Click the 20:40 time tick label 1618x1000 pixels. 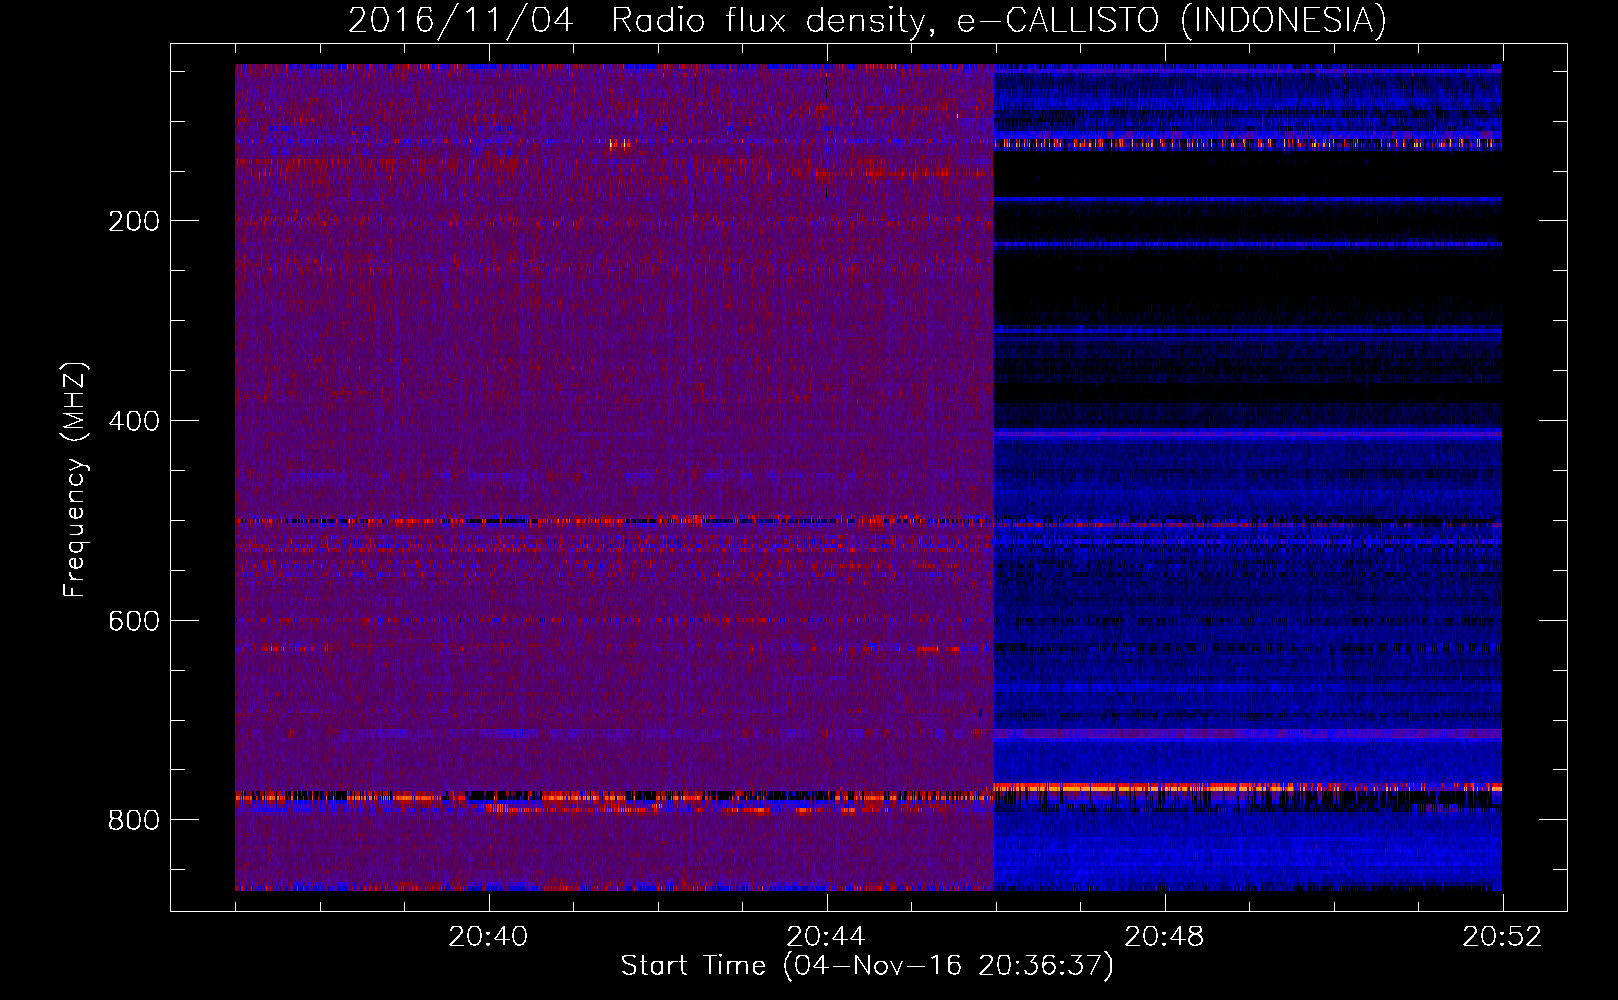488,937
